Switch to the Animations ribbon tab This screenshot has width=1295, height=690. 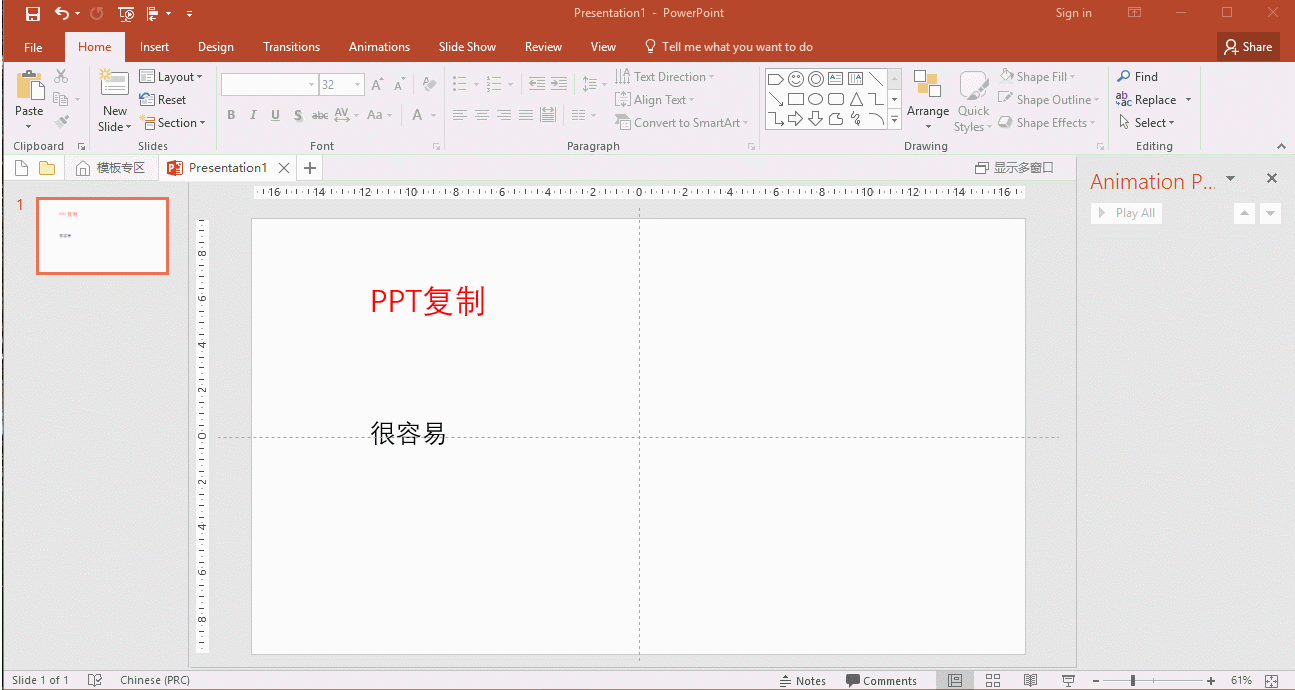(379, 46)
